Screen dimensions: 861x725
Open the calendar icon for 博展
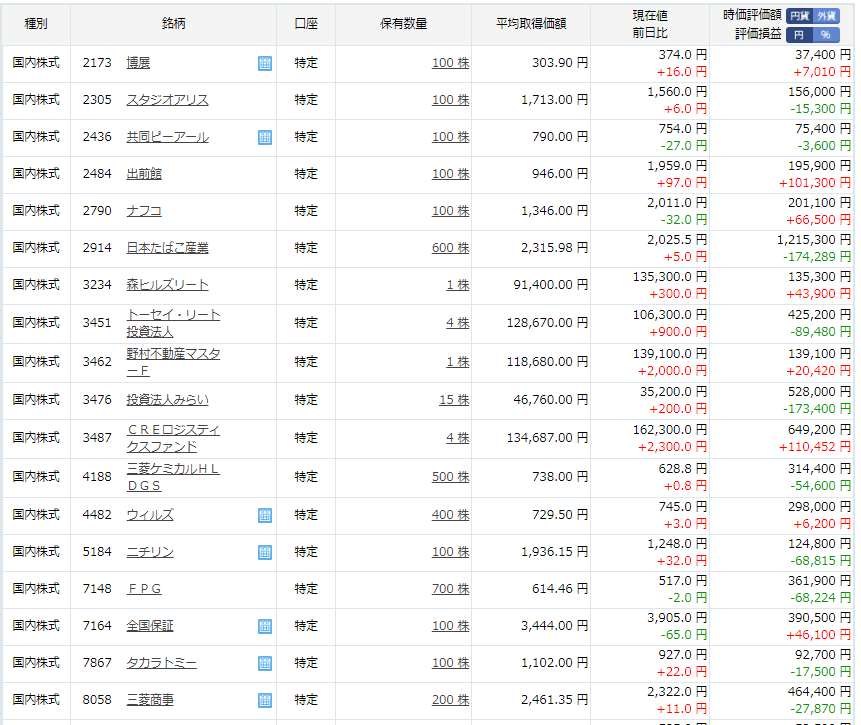coord(265,63)
